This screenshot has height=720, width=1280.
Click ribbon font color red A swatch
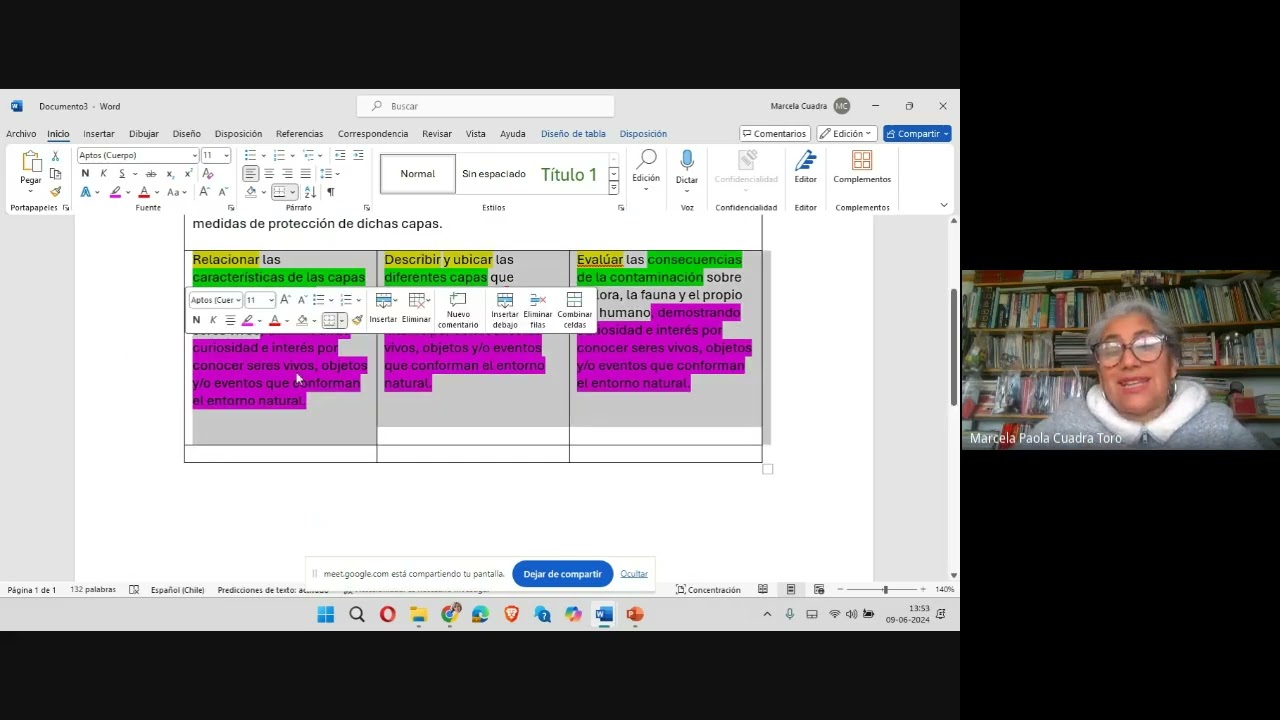pyautogui.click(x=144, y=192)
